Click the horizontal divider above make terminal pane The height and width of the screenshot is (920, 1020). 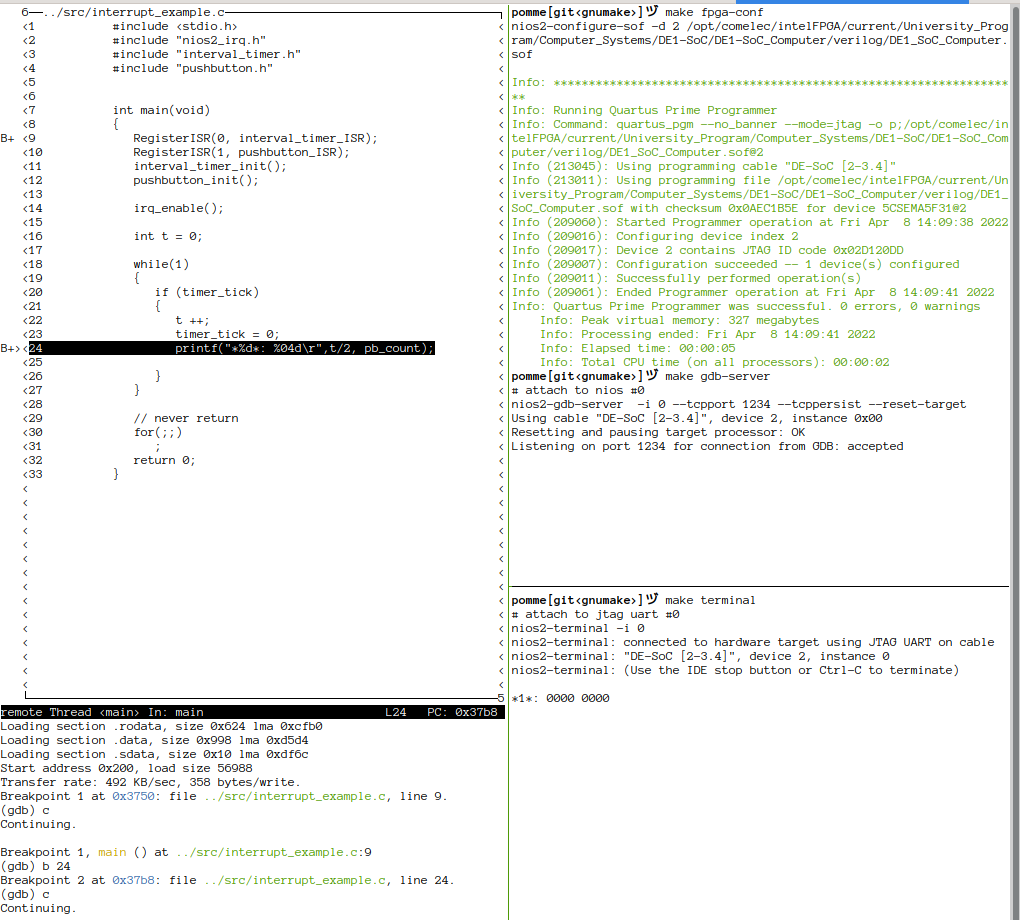(x=760, y=586)
